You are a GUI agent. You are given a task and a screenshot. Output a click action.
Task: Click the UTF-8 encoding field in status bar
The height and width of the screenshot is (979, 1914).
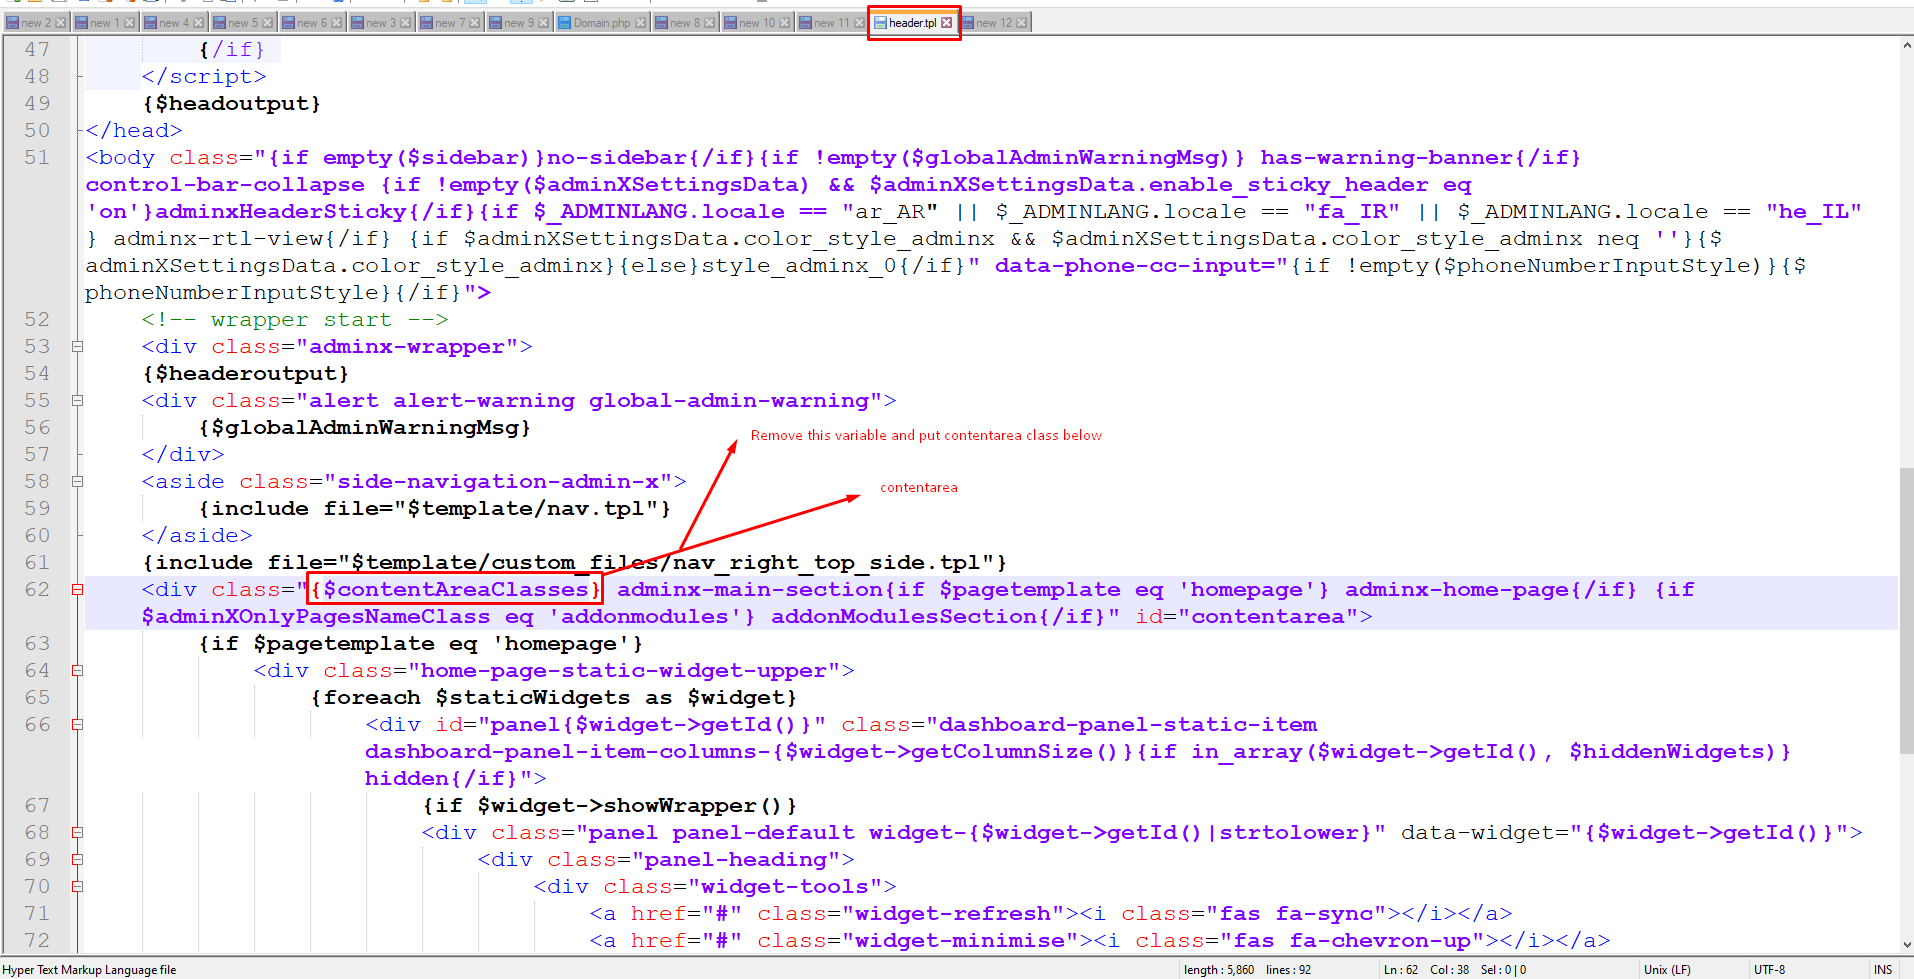click(1769, 969)
